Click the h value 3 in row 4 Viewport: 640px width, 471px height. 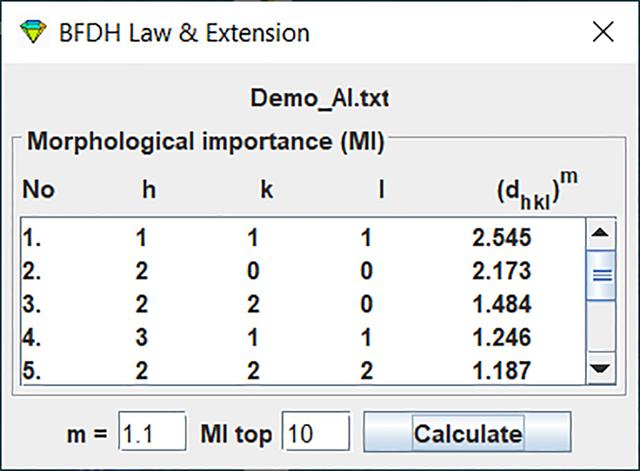pyautogui.click(x=141, y=338)
